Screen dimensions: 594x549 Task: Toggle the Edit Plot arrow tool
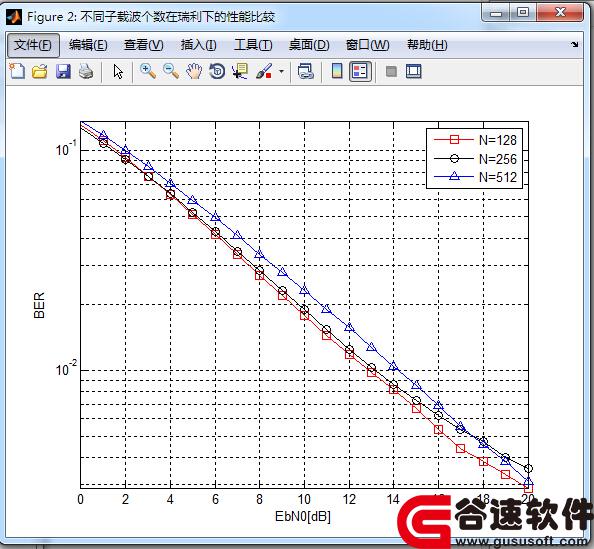point(118,71)
